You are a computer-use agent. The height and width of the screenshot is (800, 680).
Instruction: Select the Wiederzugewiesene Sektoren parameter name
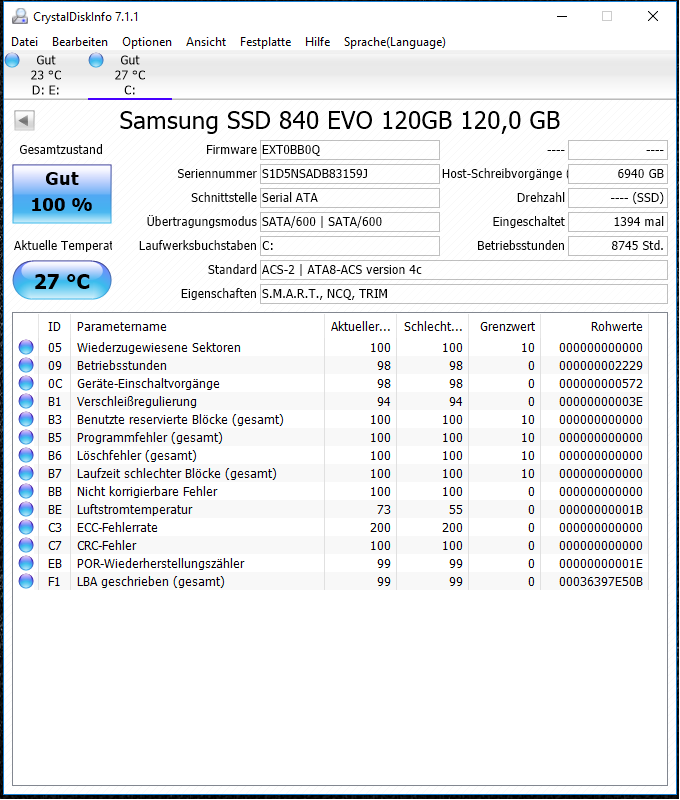click(159, 347)
